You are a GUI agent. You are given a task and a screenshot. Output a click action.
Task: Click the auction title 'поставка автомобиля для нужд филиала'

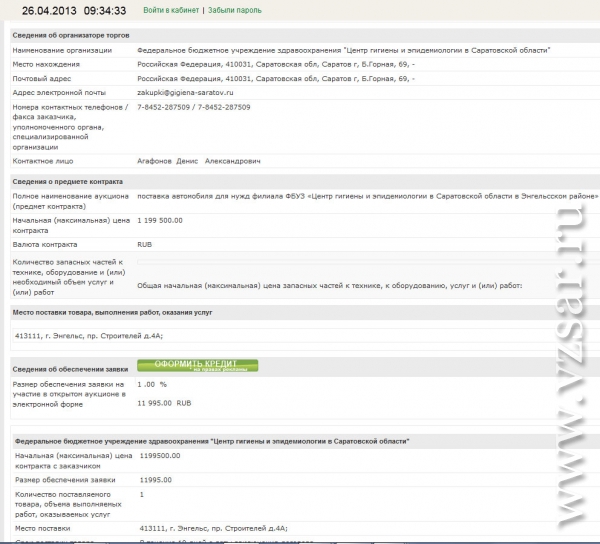367,196
